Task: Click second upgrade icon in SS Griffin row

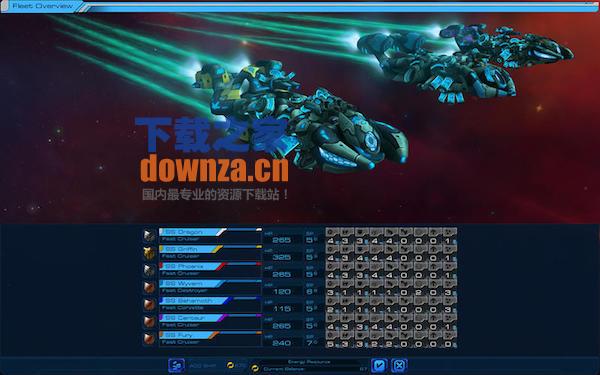Action: click(x=347, y=249)
